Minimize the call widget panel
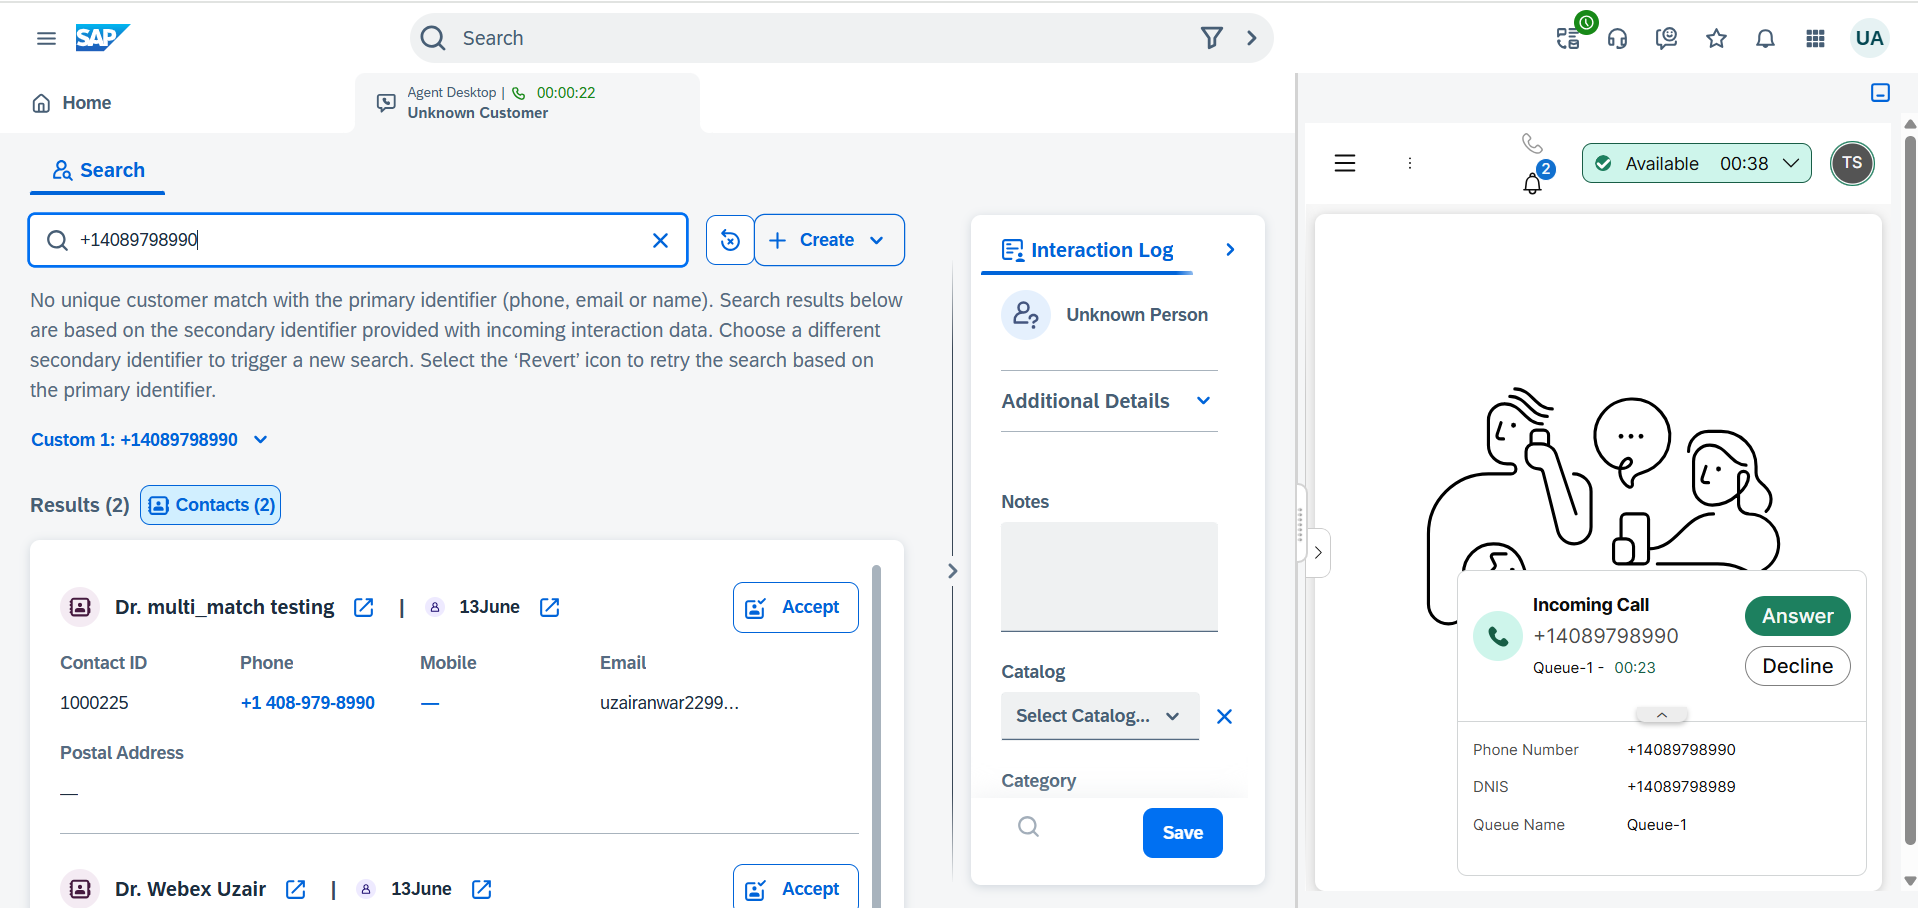The width and height of the screenshot is (1918, 908). point(1880,93)
